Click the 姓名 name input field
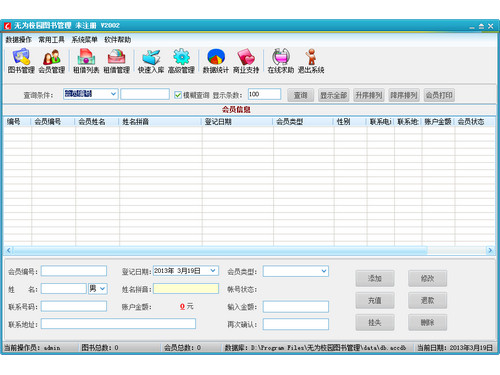 (x=64, y=288)
